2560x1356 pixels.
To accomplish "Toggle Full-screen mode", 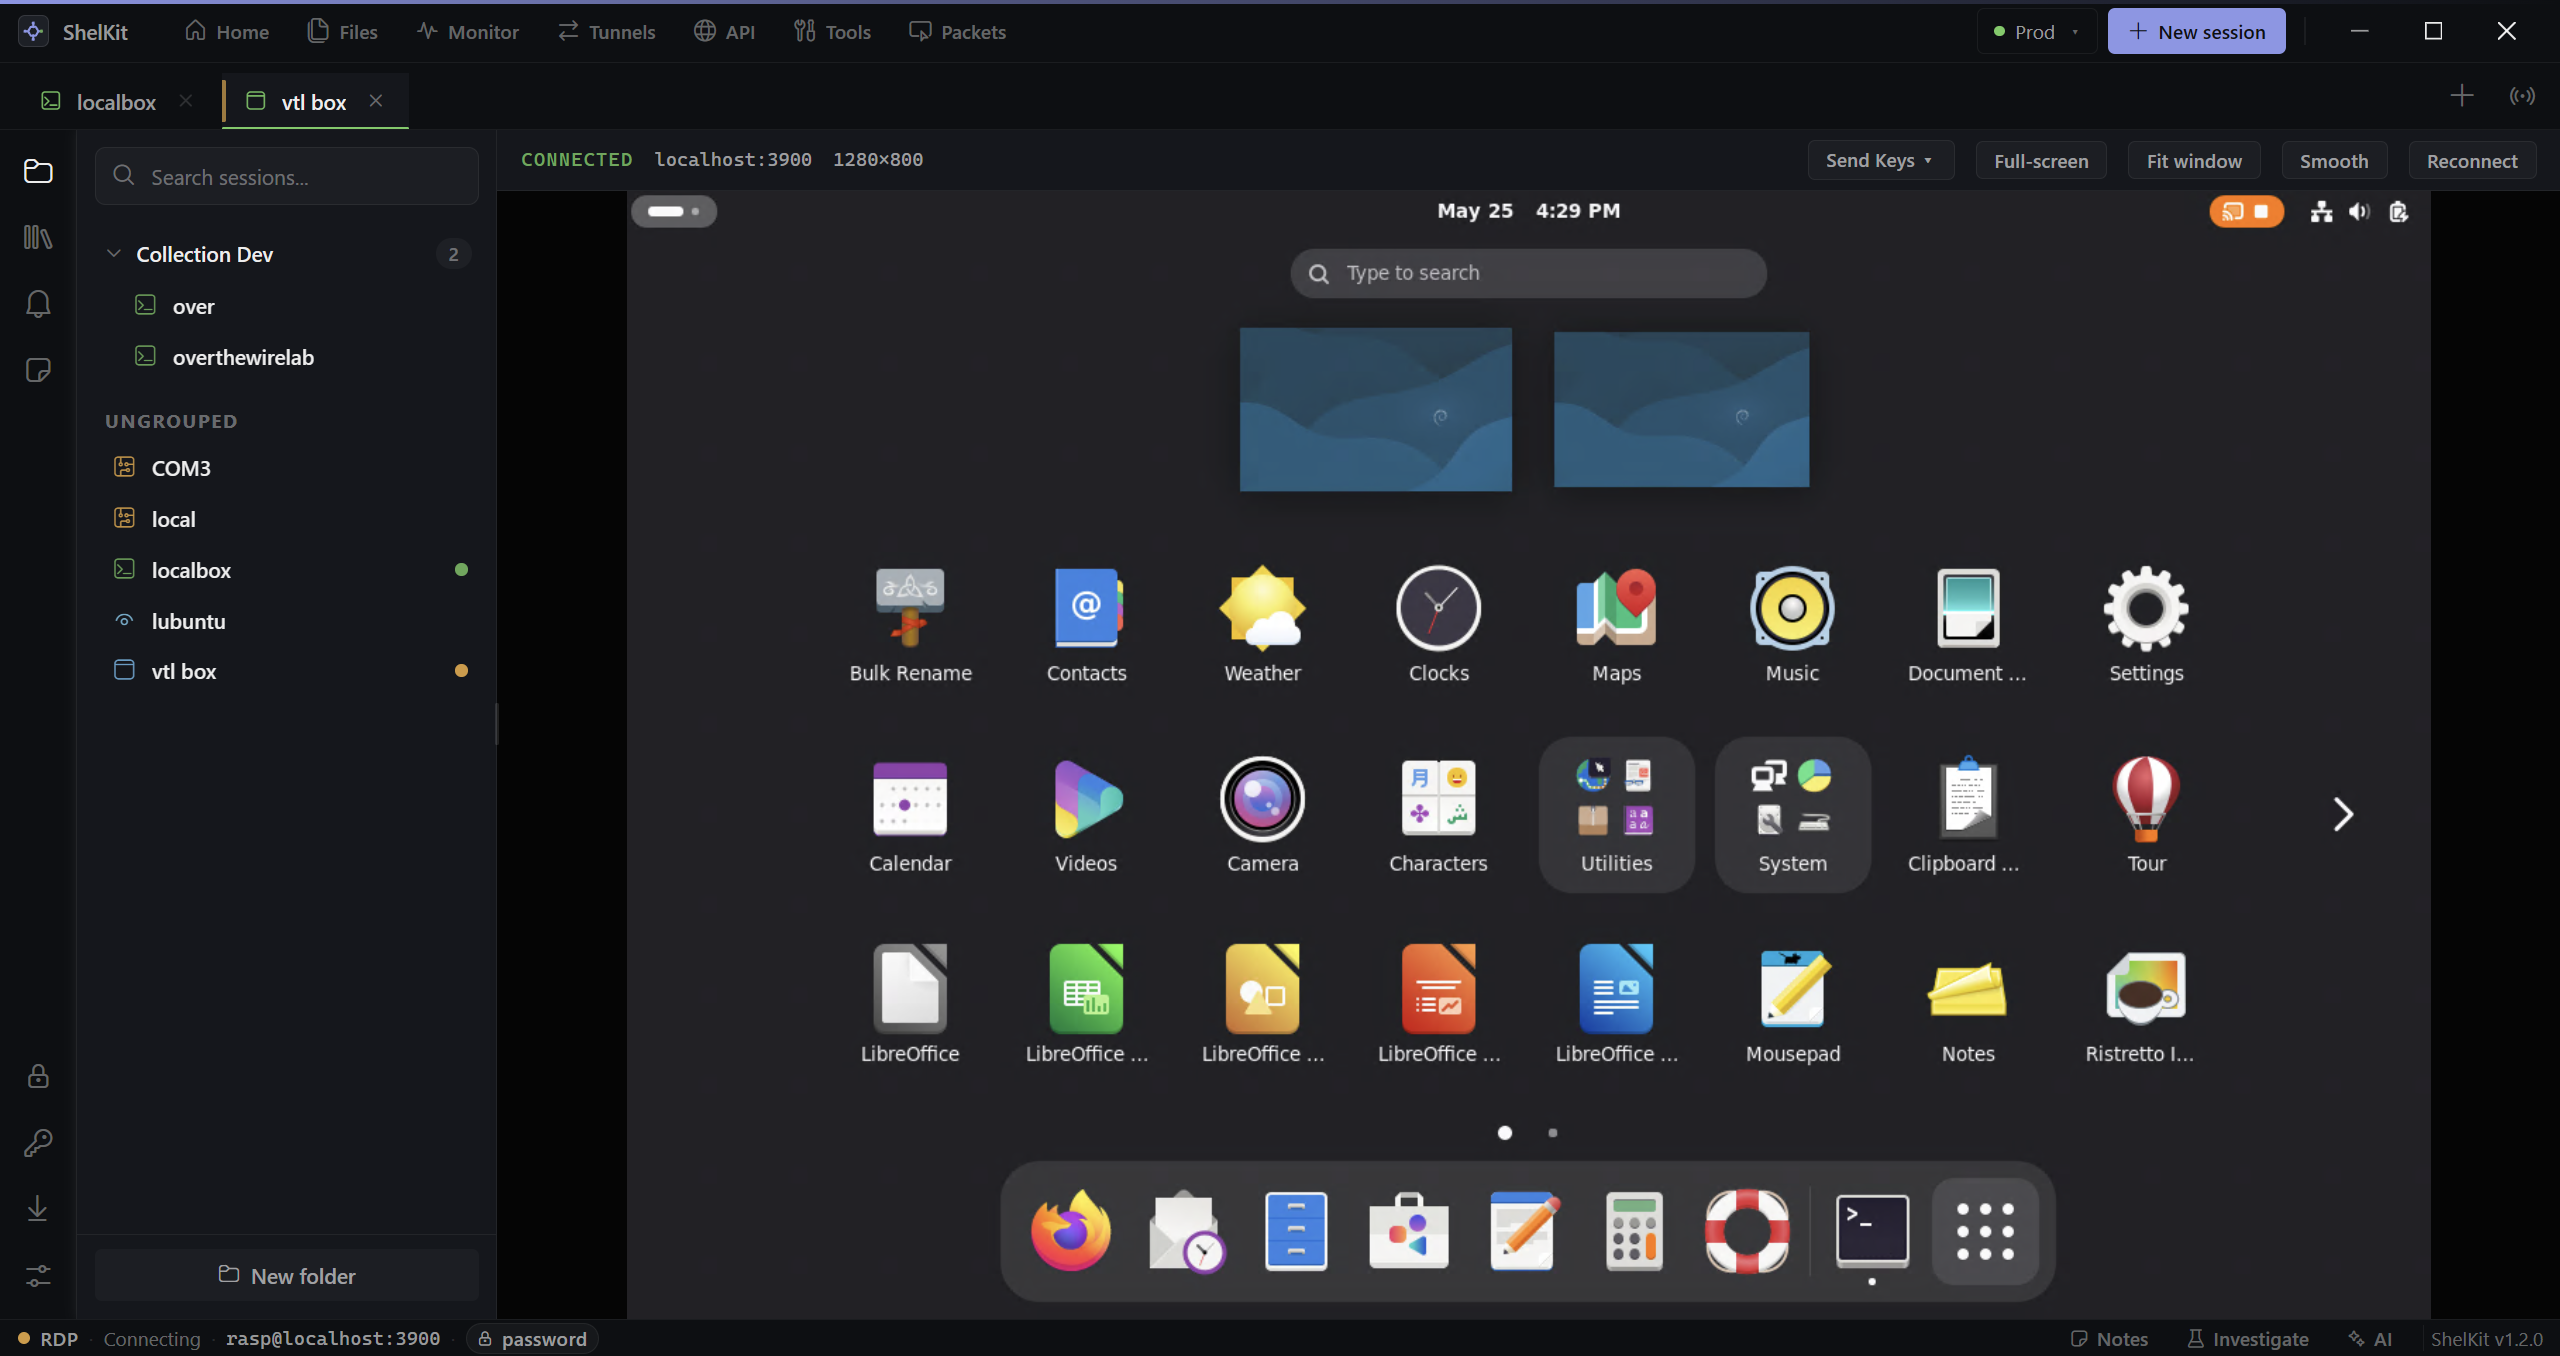I will [x=2041, y=160].
